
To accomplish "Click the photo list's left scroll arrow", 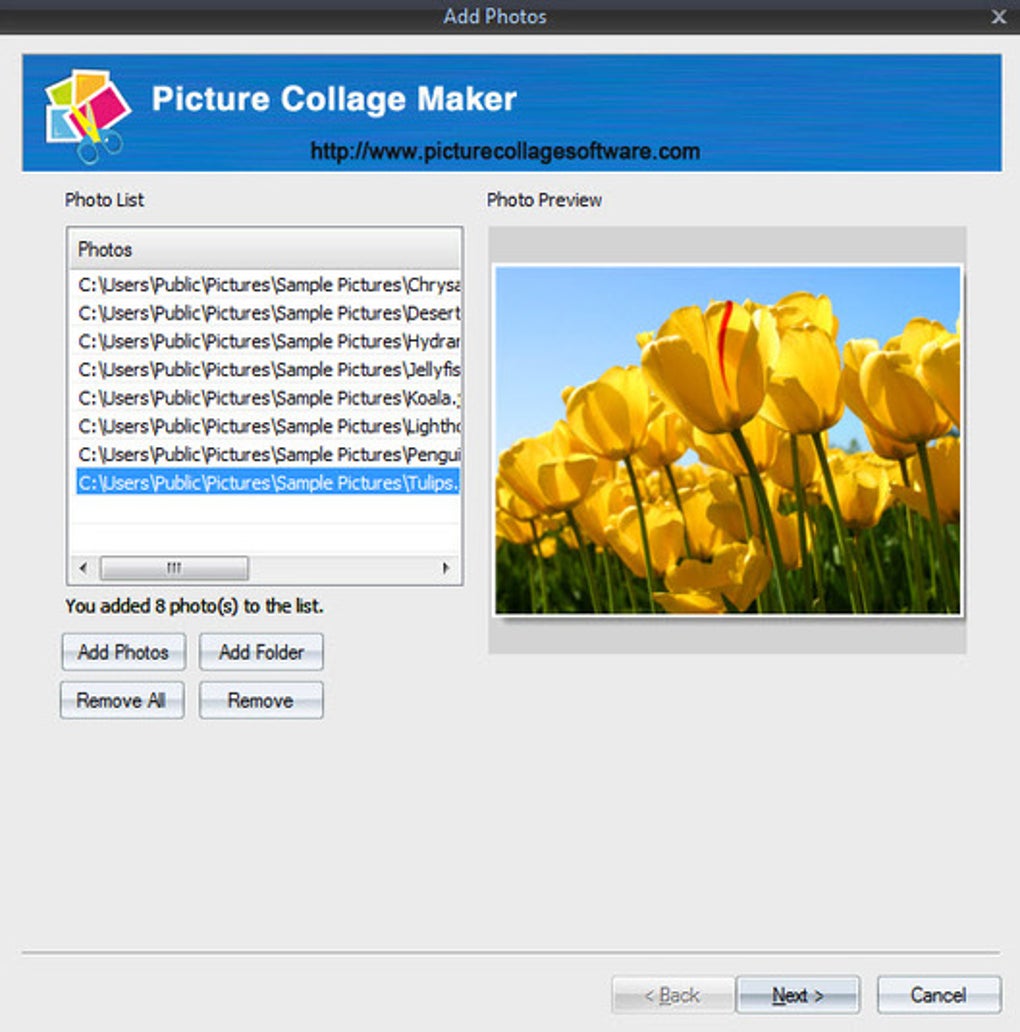I will (x=82, y=568).
